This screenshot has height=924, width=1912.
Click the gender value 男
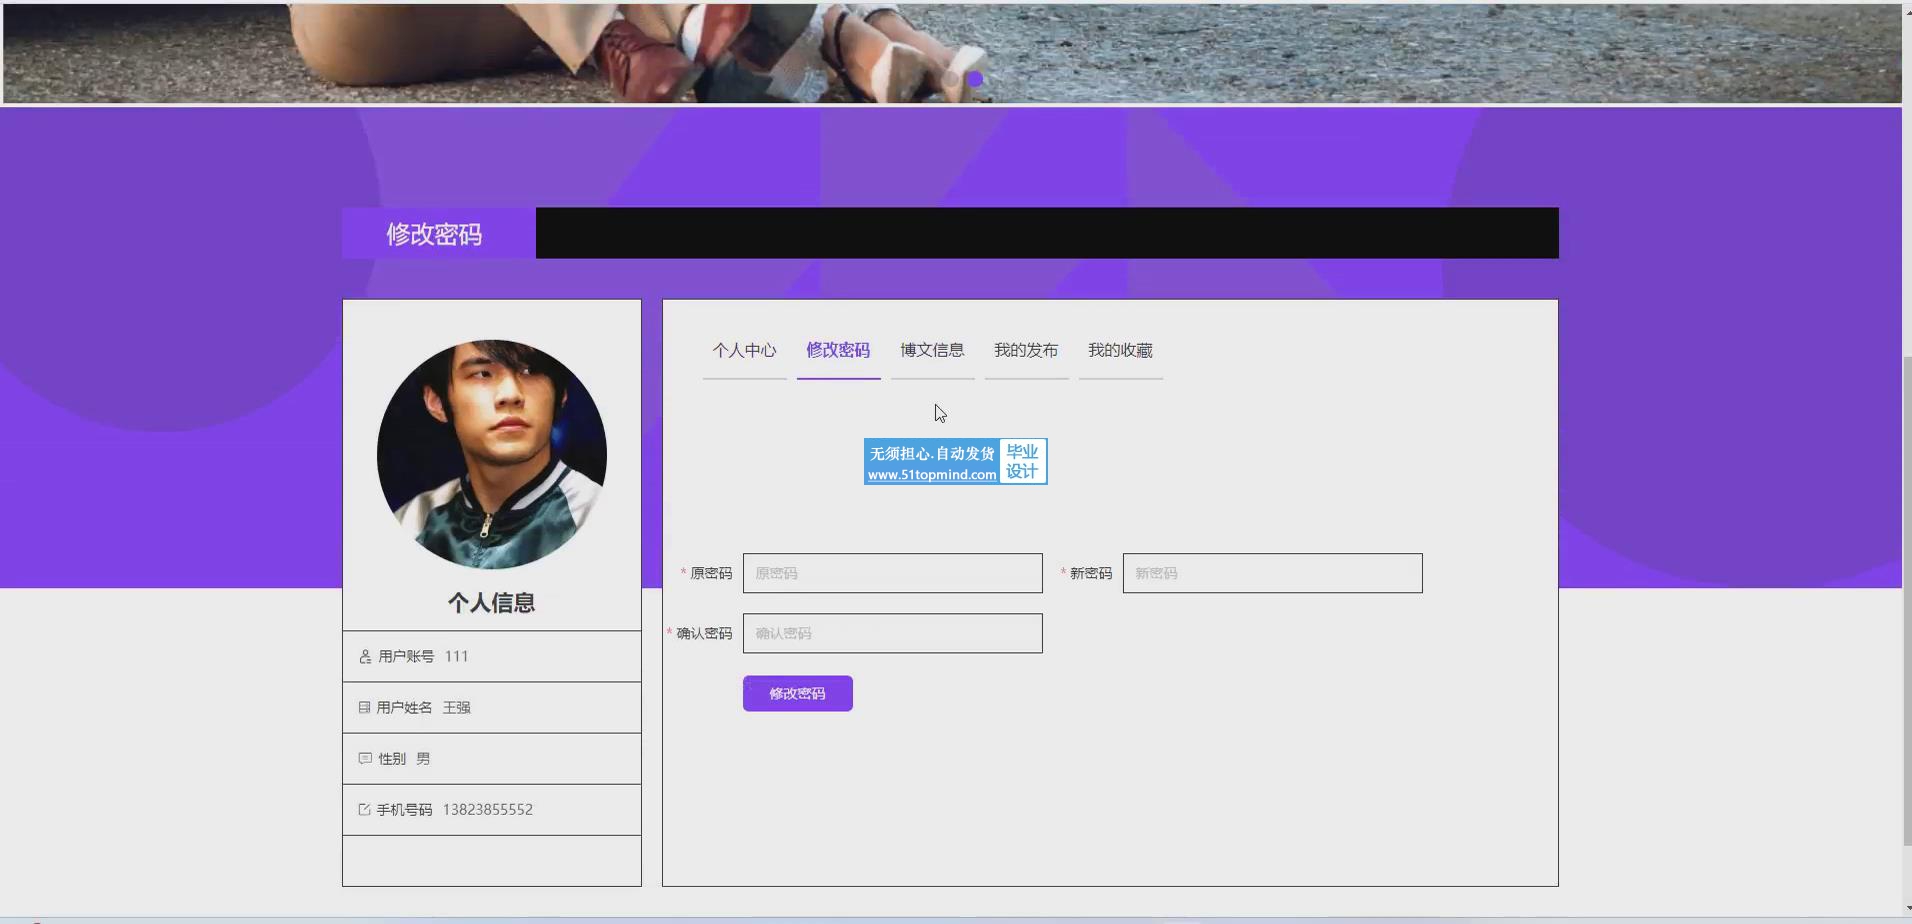423,759
